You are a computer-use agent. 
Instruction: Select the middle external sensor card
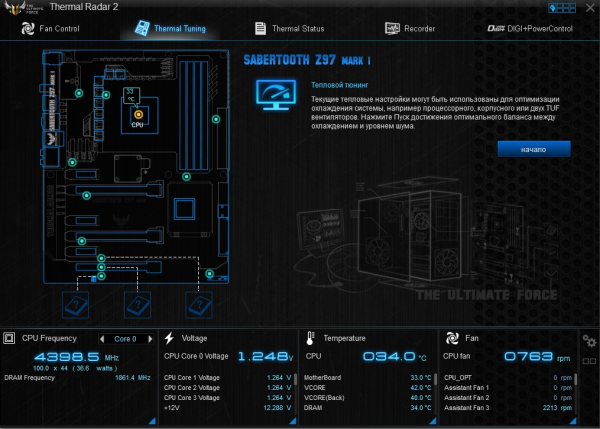137,305
